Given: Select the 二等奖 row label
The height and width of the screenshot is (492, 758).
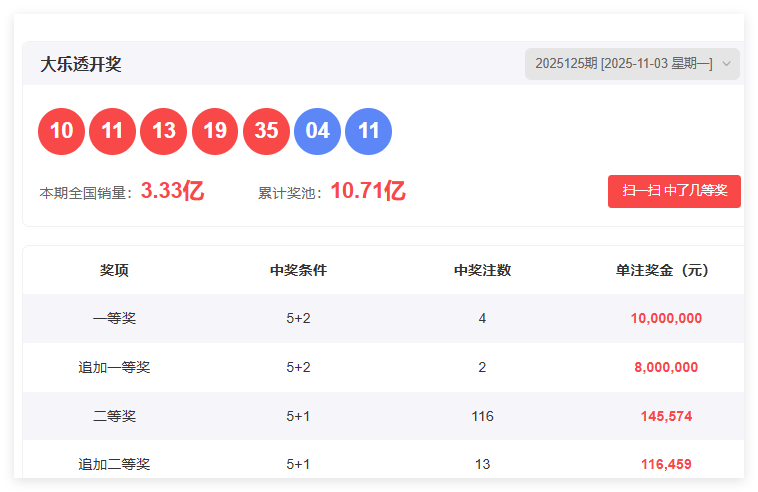Looking at the screenshot, I should click(x=115, y=416).
